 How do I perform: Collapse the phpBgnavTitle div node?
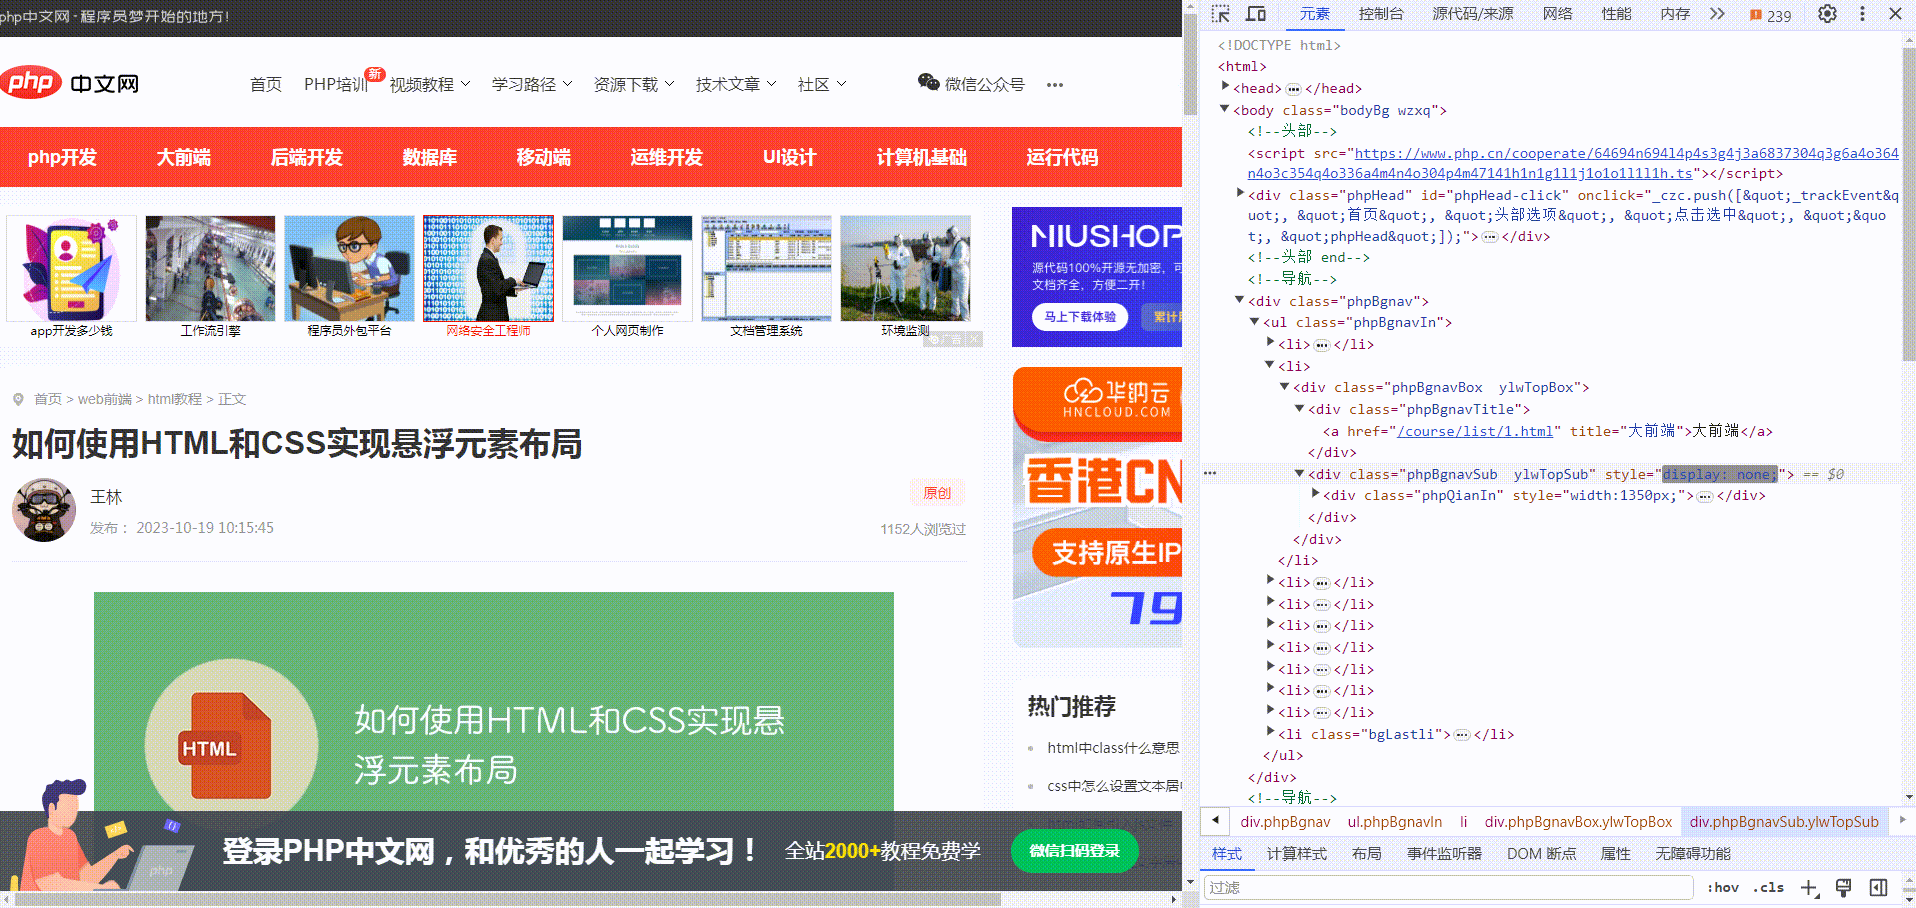pos(1300,408)
